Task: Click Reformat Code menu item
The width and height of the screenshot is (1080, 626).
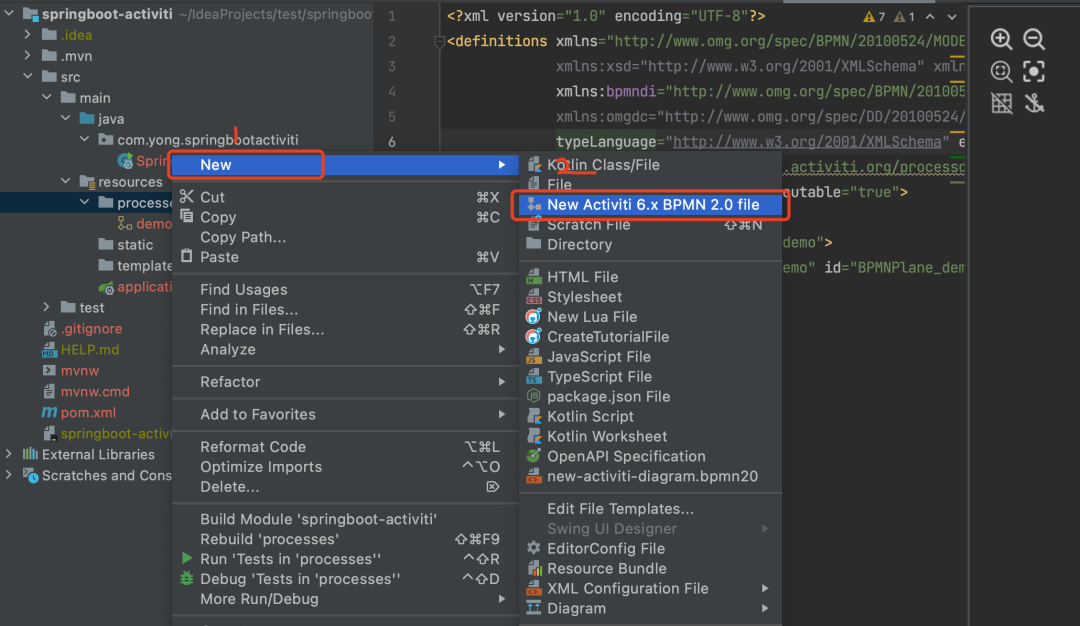Action: click(344, 447)
